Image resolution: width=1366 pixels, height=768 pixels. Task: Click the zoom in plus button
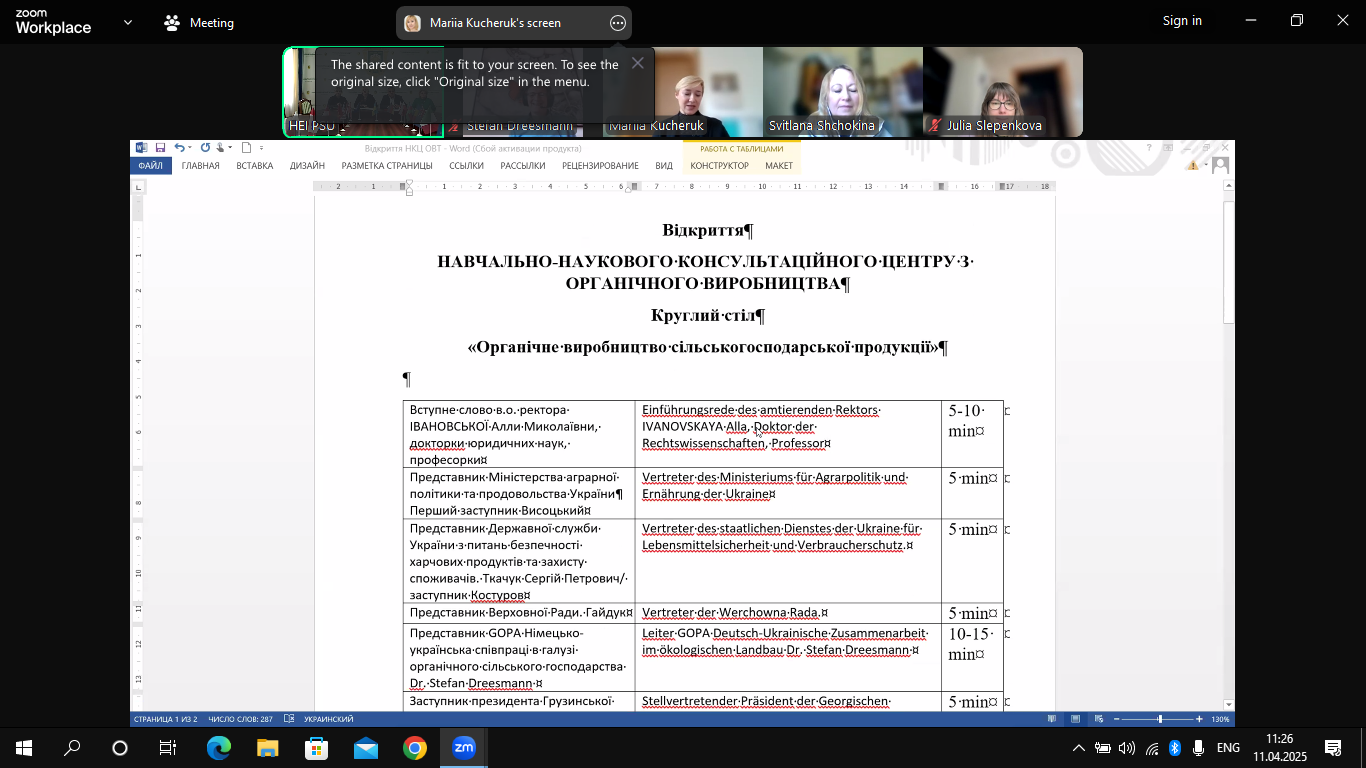1199,719
